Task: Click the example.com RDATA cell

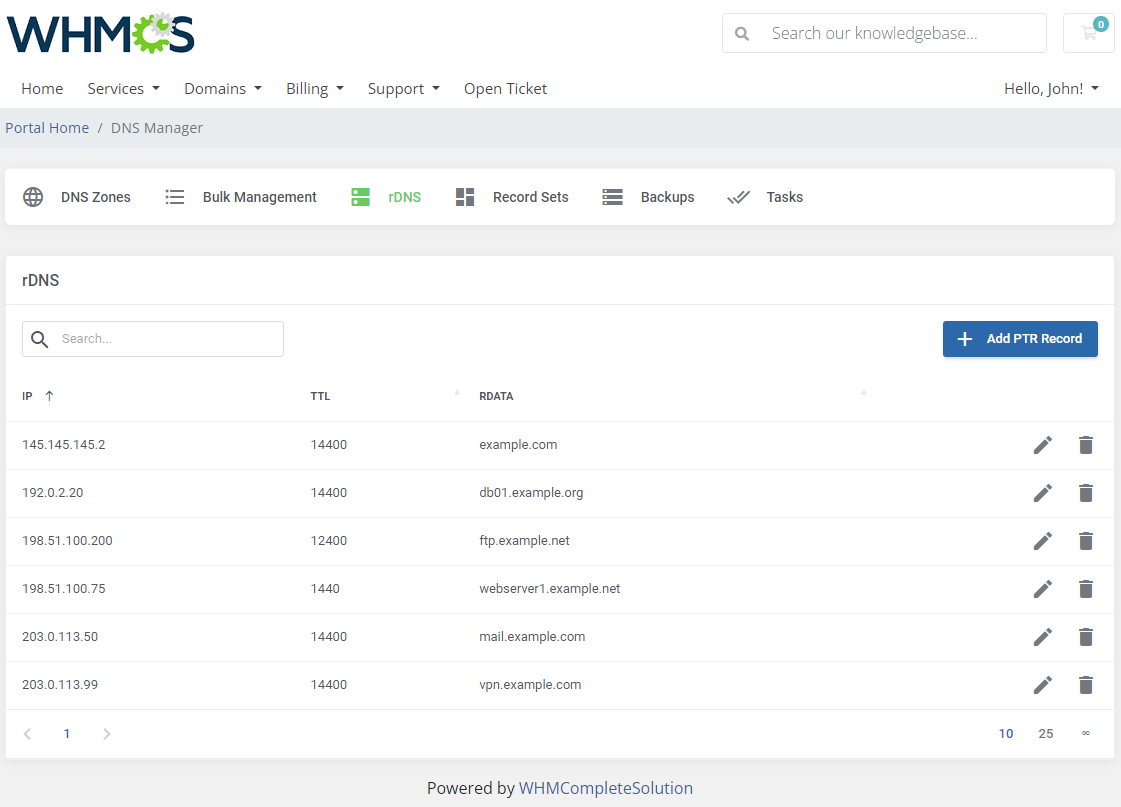Action: [518, 445]
